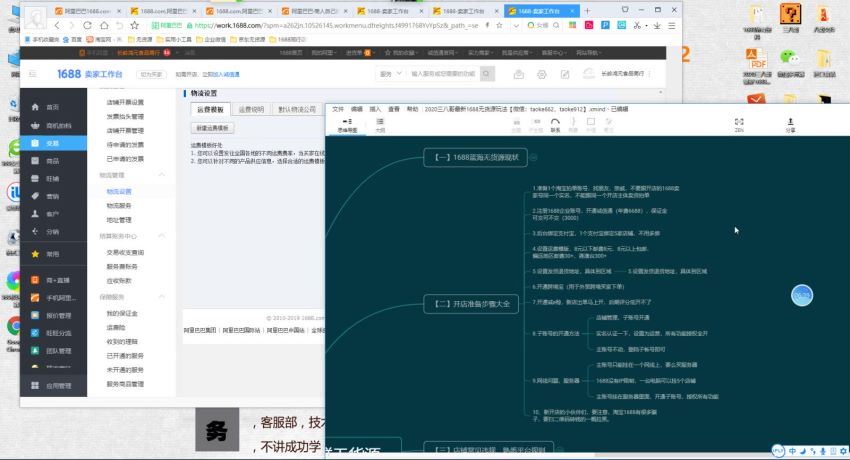
Task: Click 联系 relationship tool in XMind
Action: 555,125
